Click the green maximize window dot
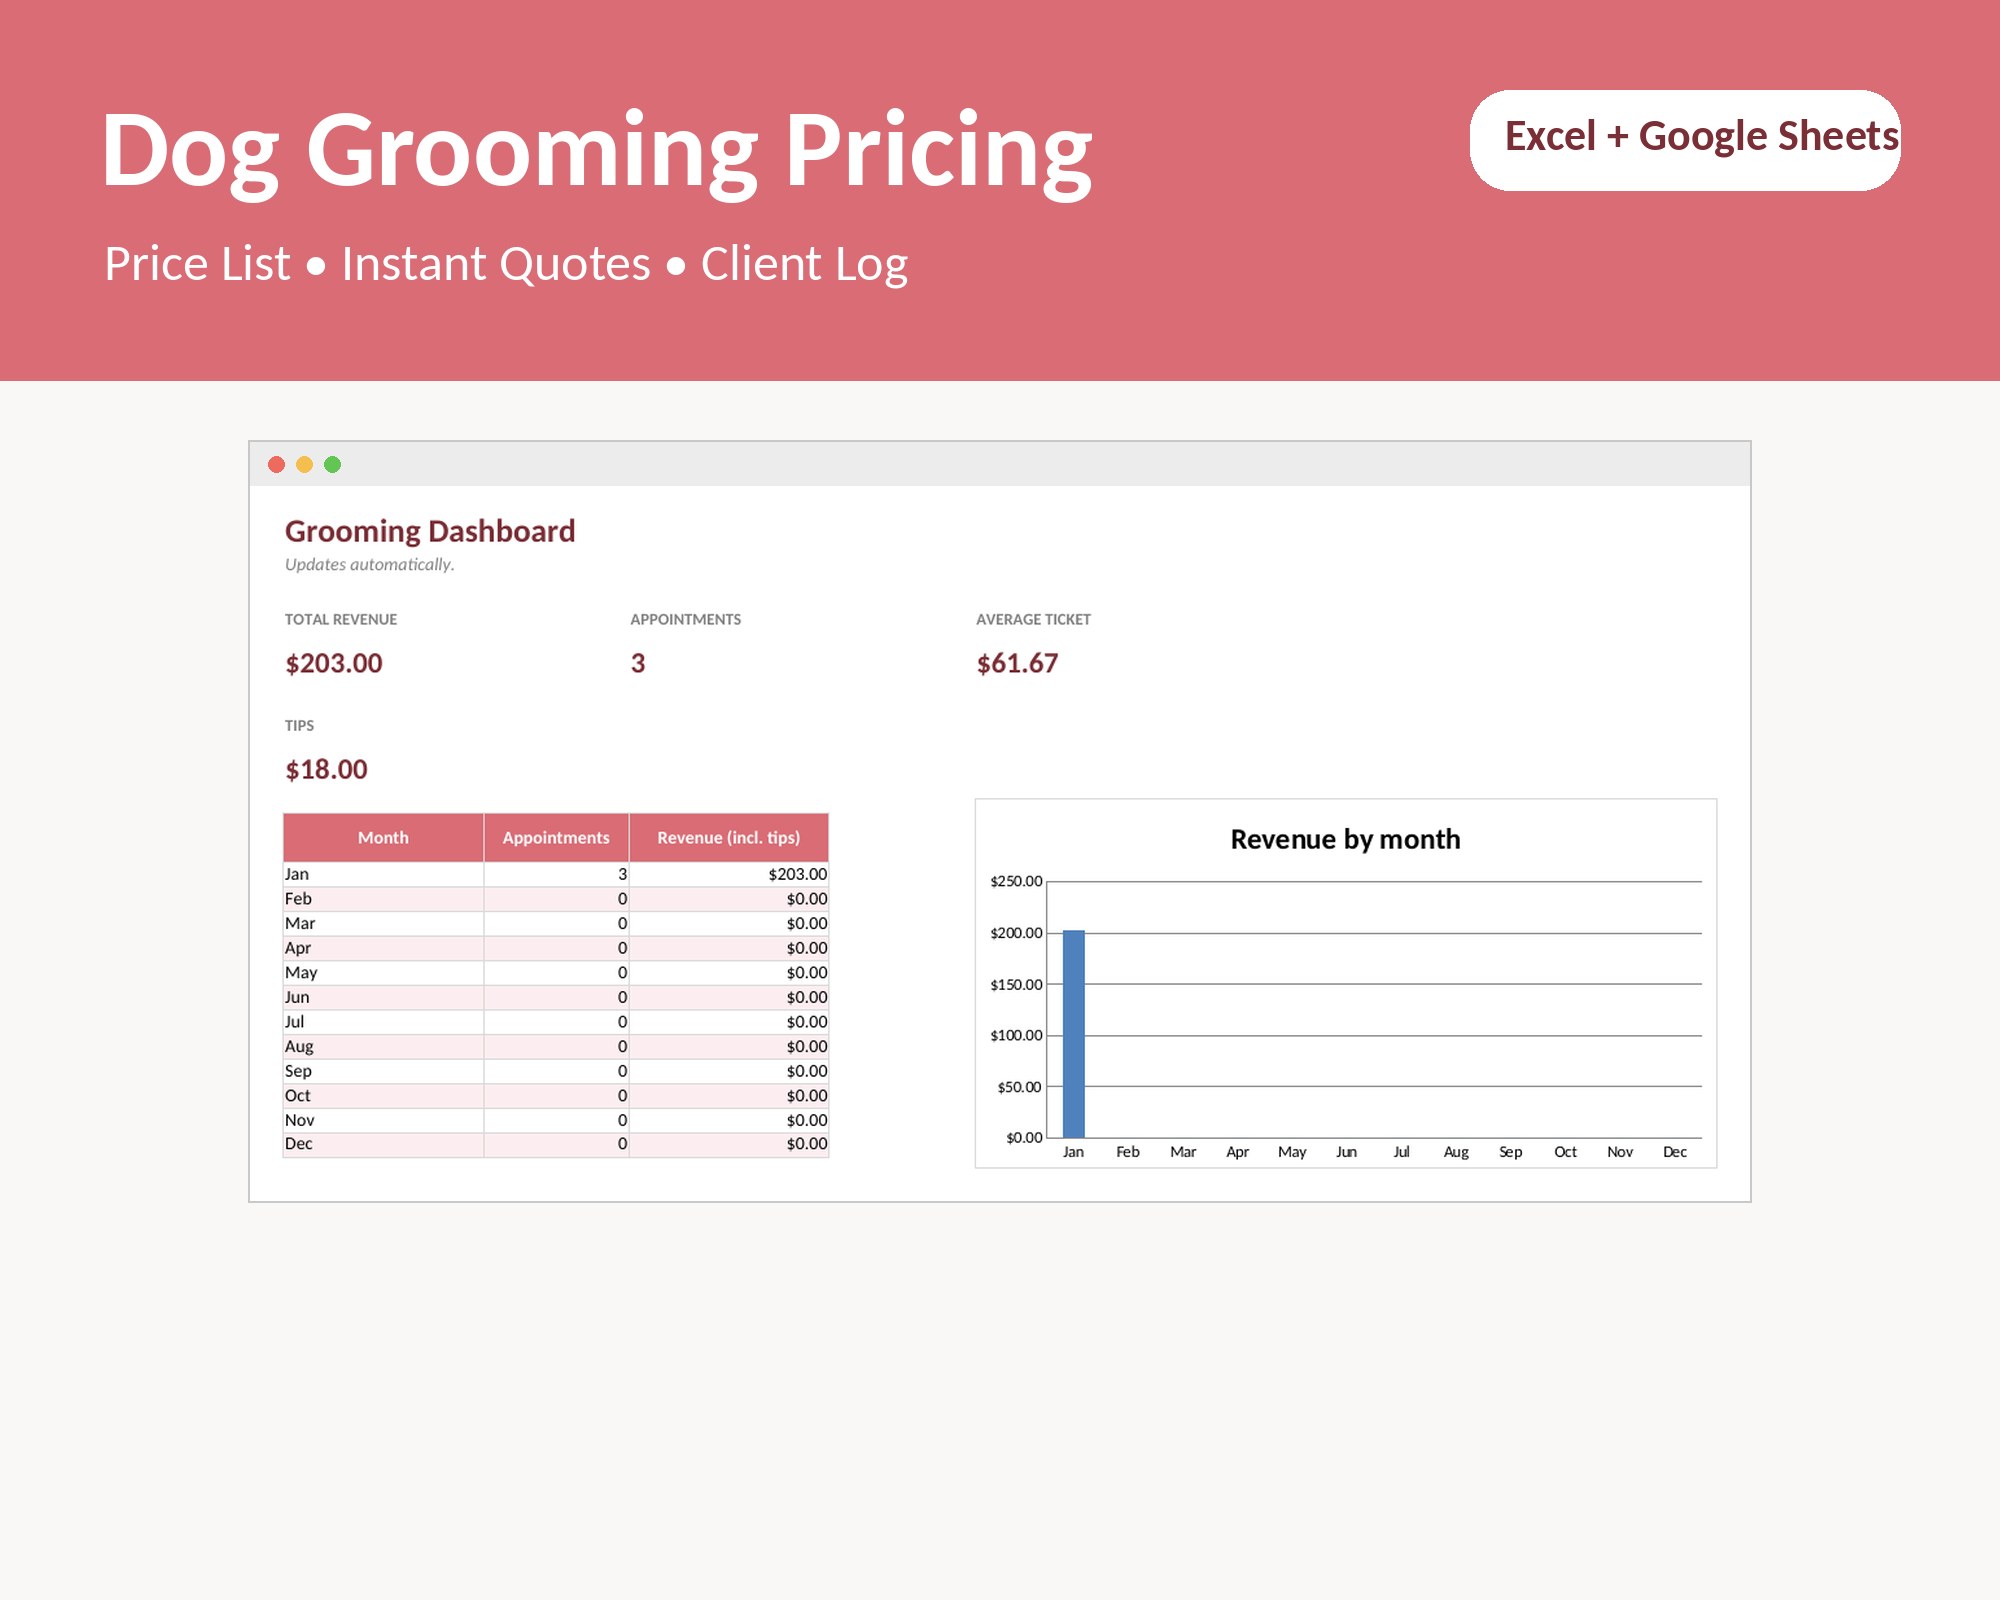 [333, 464]
